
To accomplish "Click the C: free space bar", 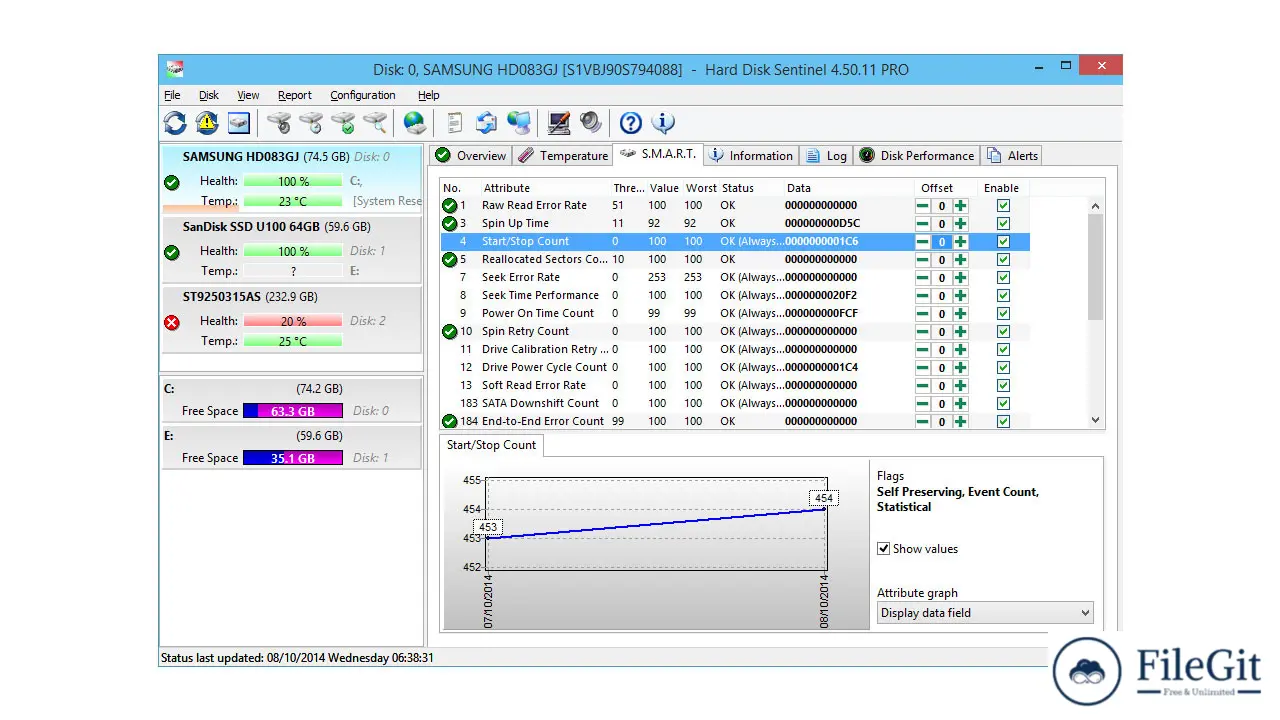I will [293, 411].
